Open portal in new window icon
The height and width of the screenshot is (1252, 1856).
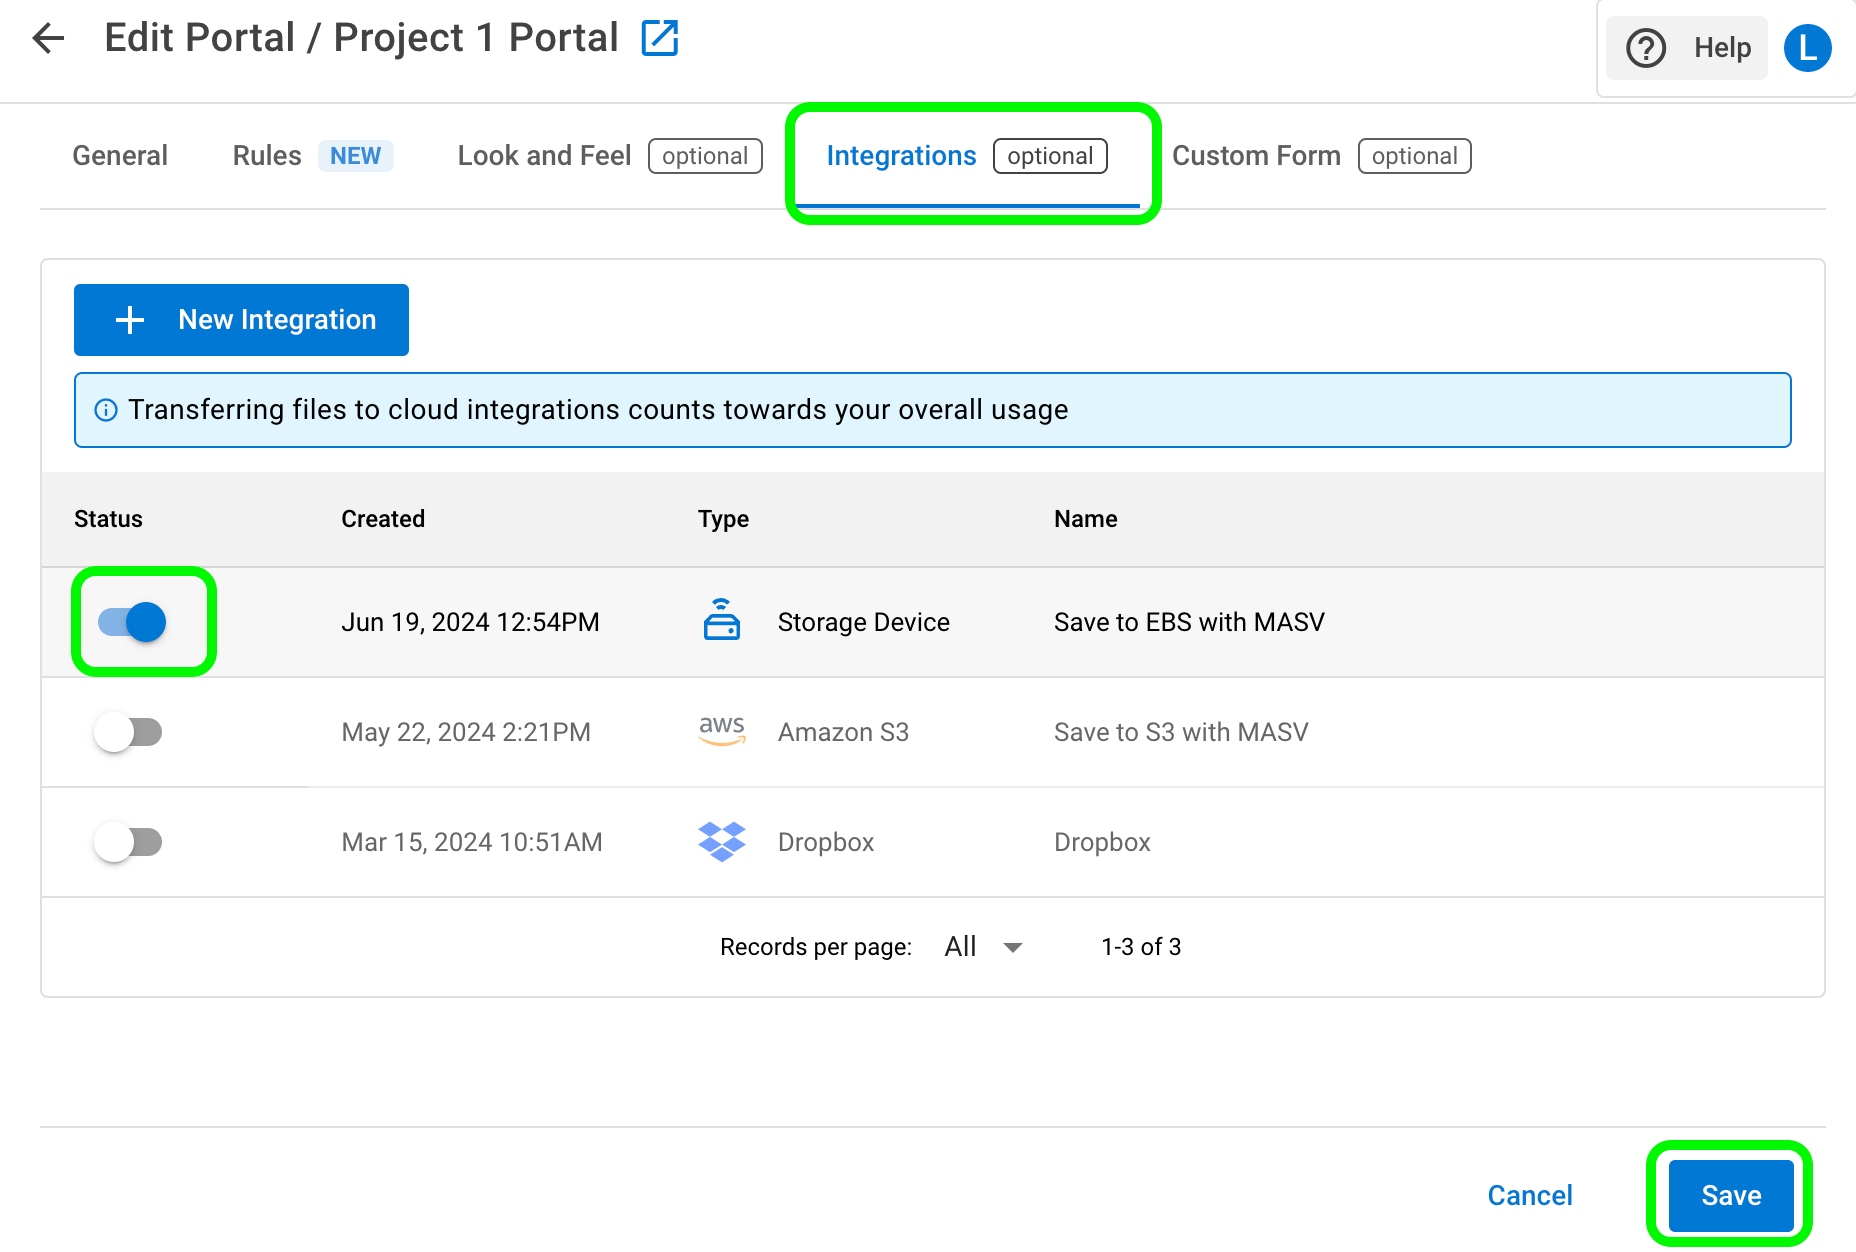pyautogui.click(x=660, y=38)
